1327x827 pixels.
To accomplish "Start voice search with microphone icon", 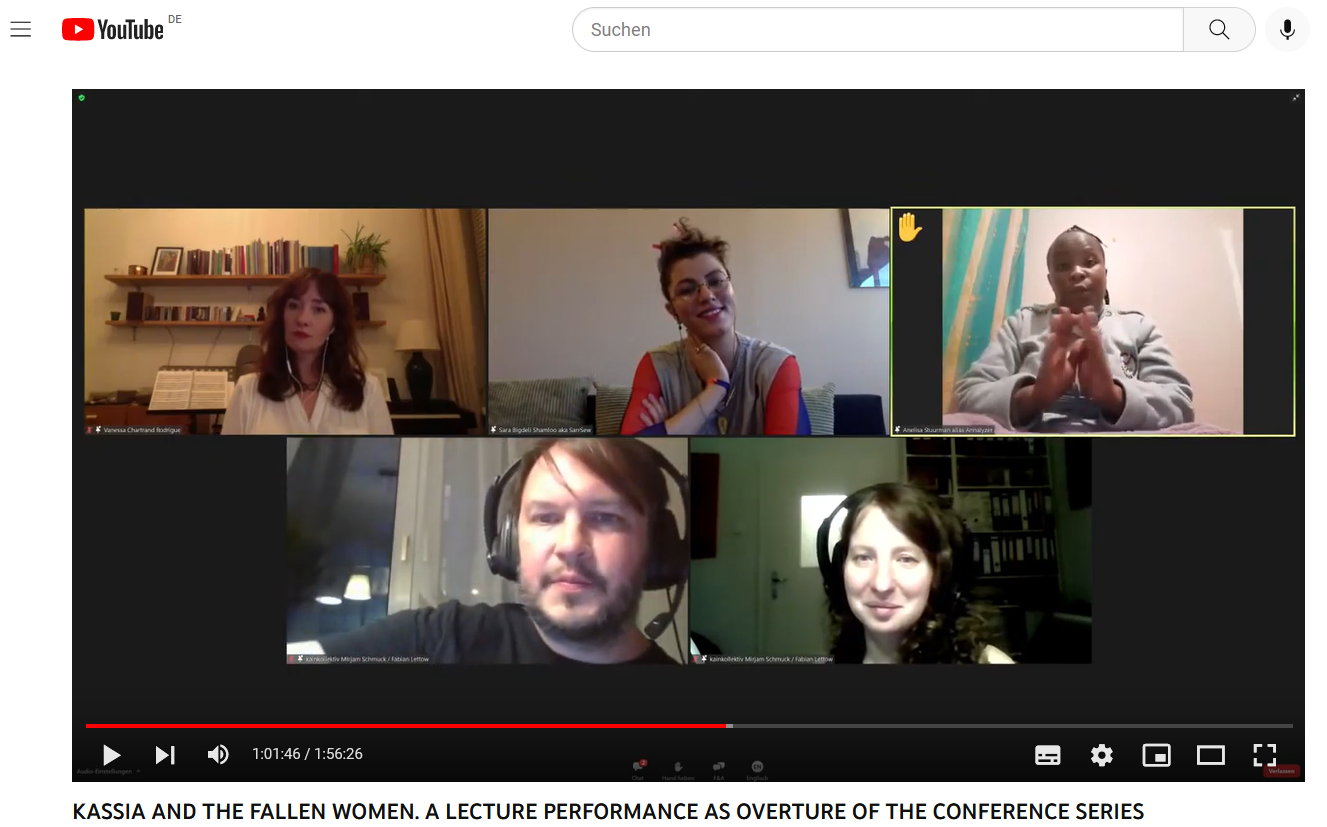I will (x=1288, y=30).
